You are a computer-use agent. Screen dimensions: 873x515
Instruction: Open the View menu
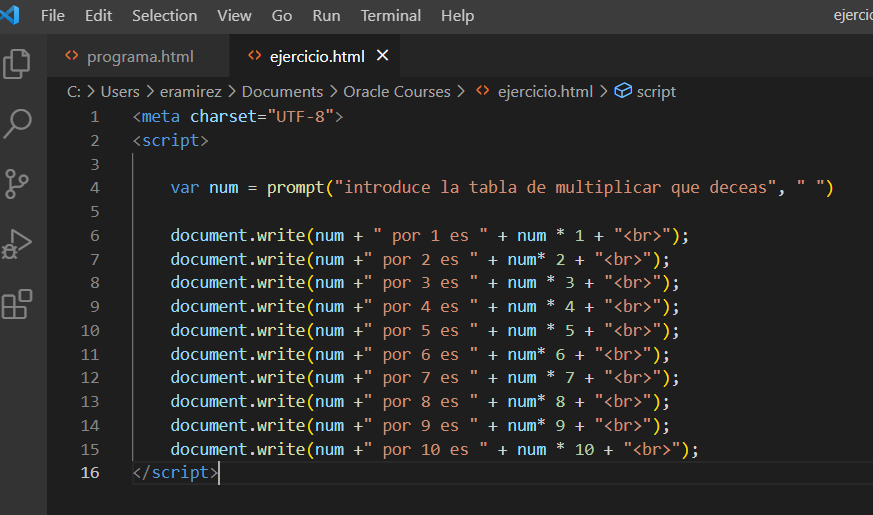(234, 16)
